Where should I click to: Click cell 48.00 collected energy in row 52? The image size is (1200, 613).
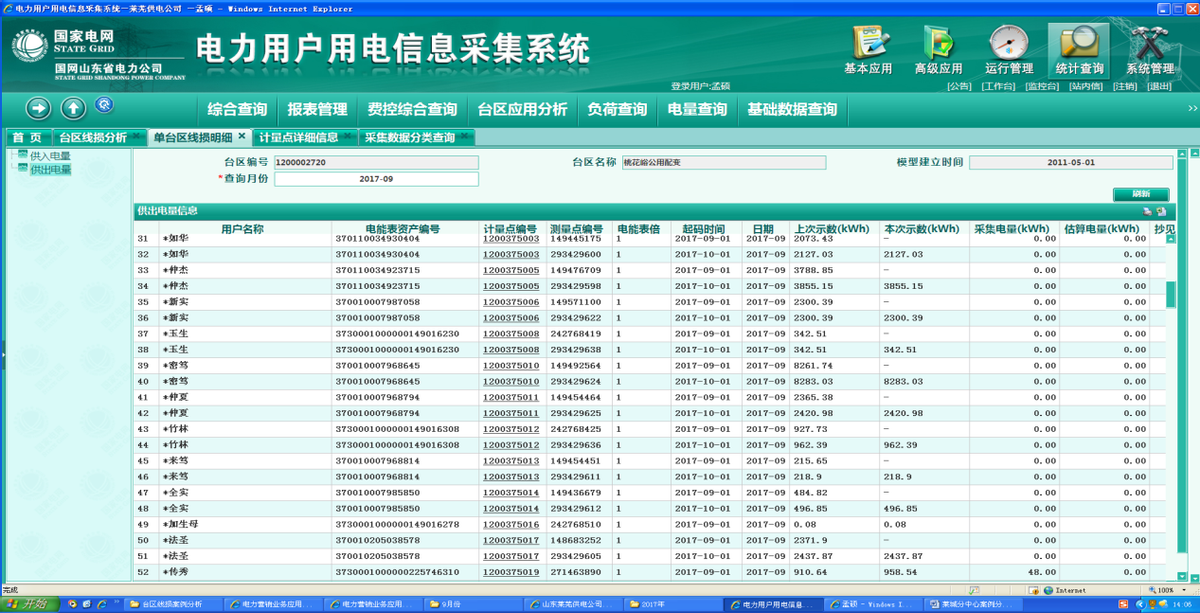[x=1041, y=572]
